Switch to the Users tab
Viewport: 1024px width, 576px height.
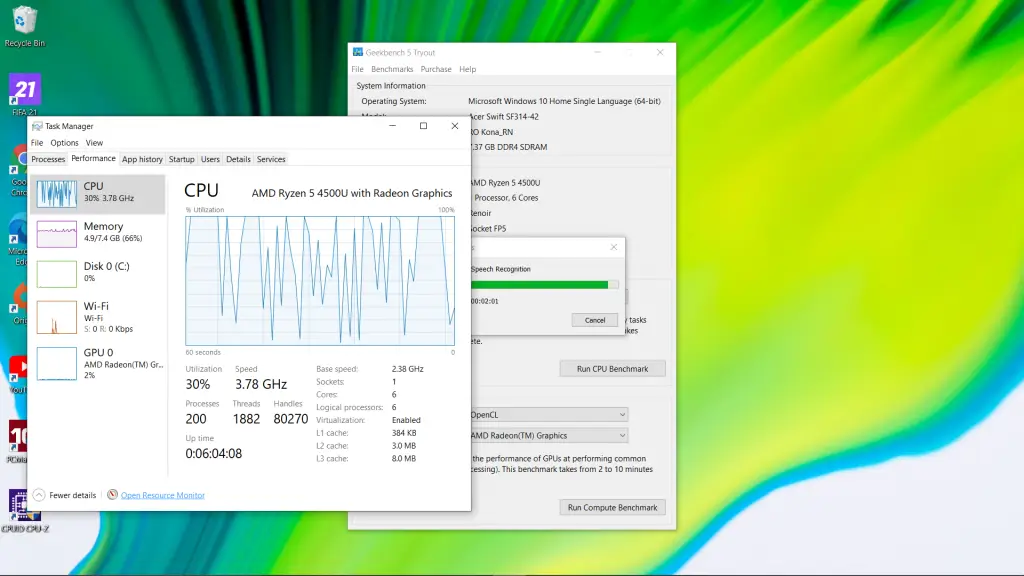point(210,159)
